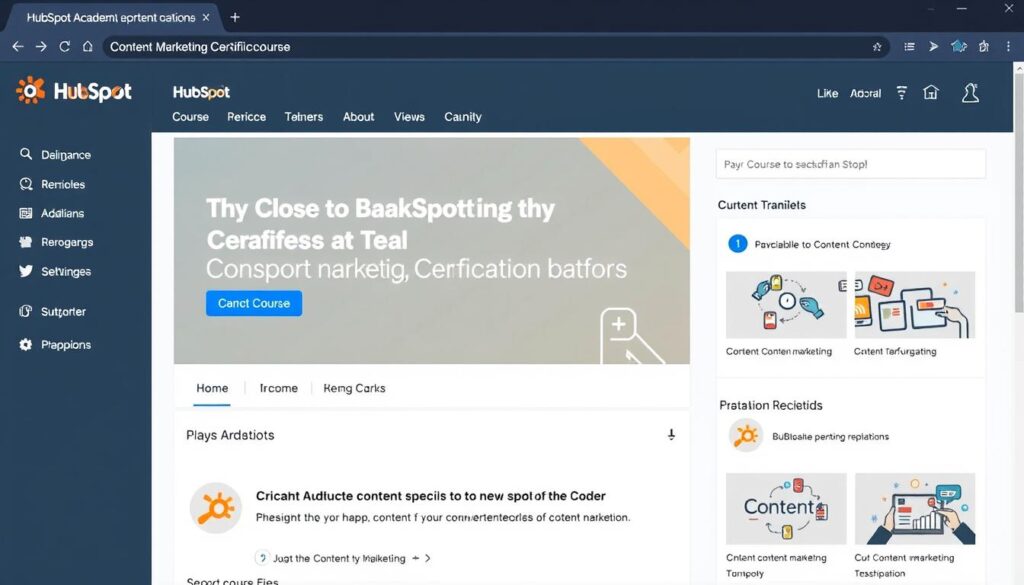Open Cortent Conten marketing thumbnail
1024x585 pixels.
pos(786,305)
